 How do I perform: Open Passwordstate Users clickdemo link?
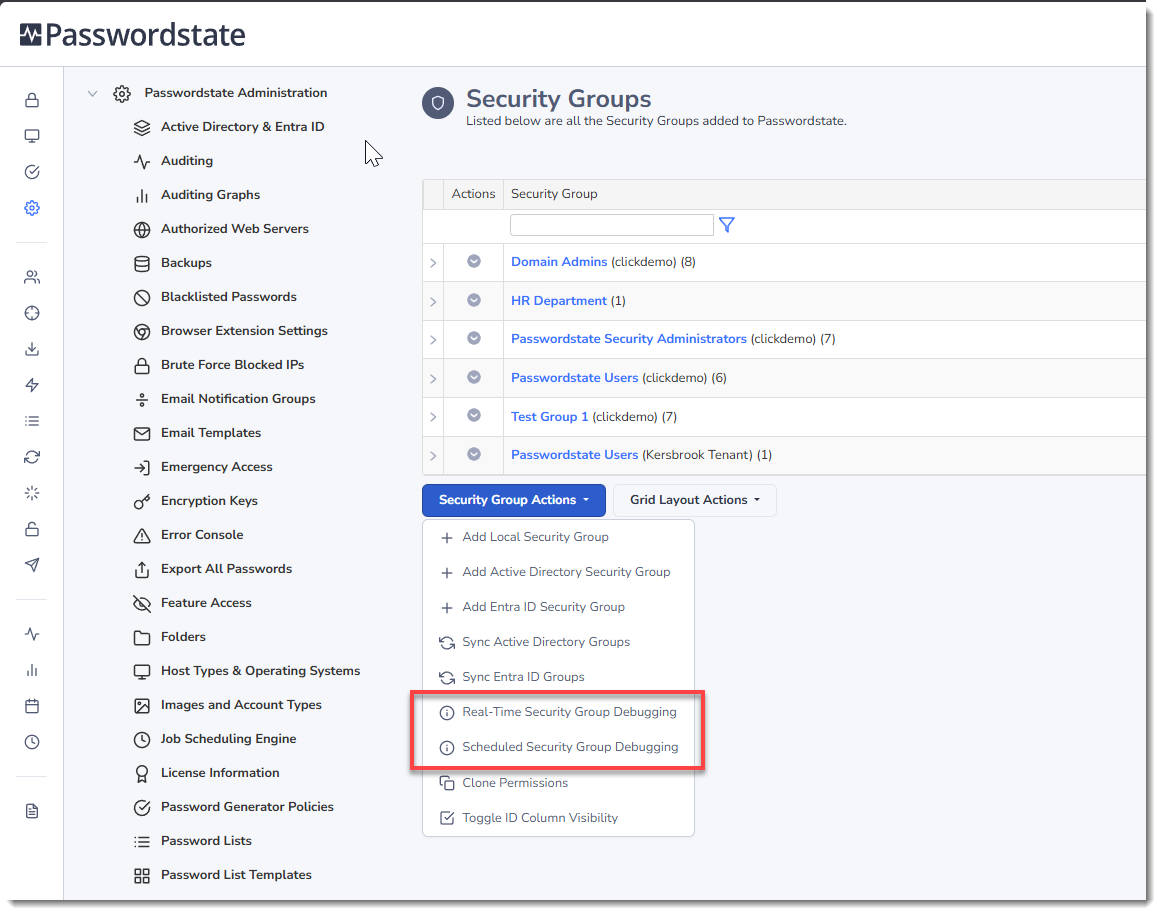click(575, 378)
